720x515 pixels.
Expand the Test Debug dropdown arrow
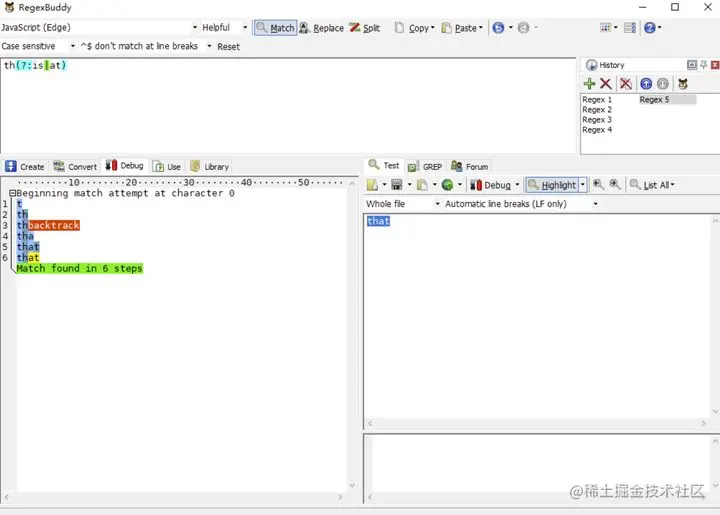[517, 185]
